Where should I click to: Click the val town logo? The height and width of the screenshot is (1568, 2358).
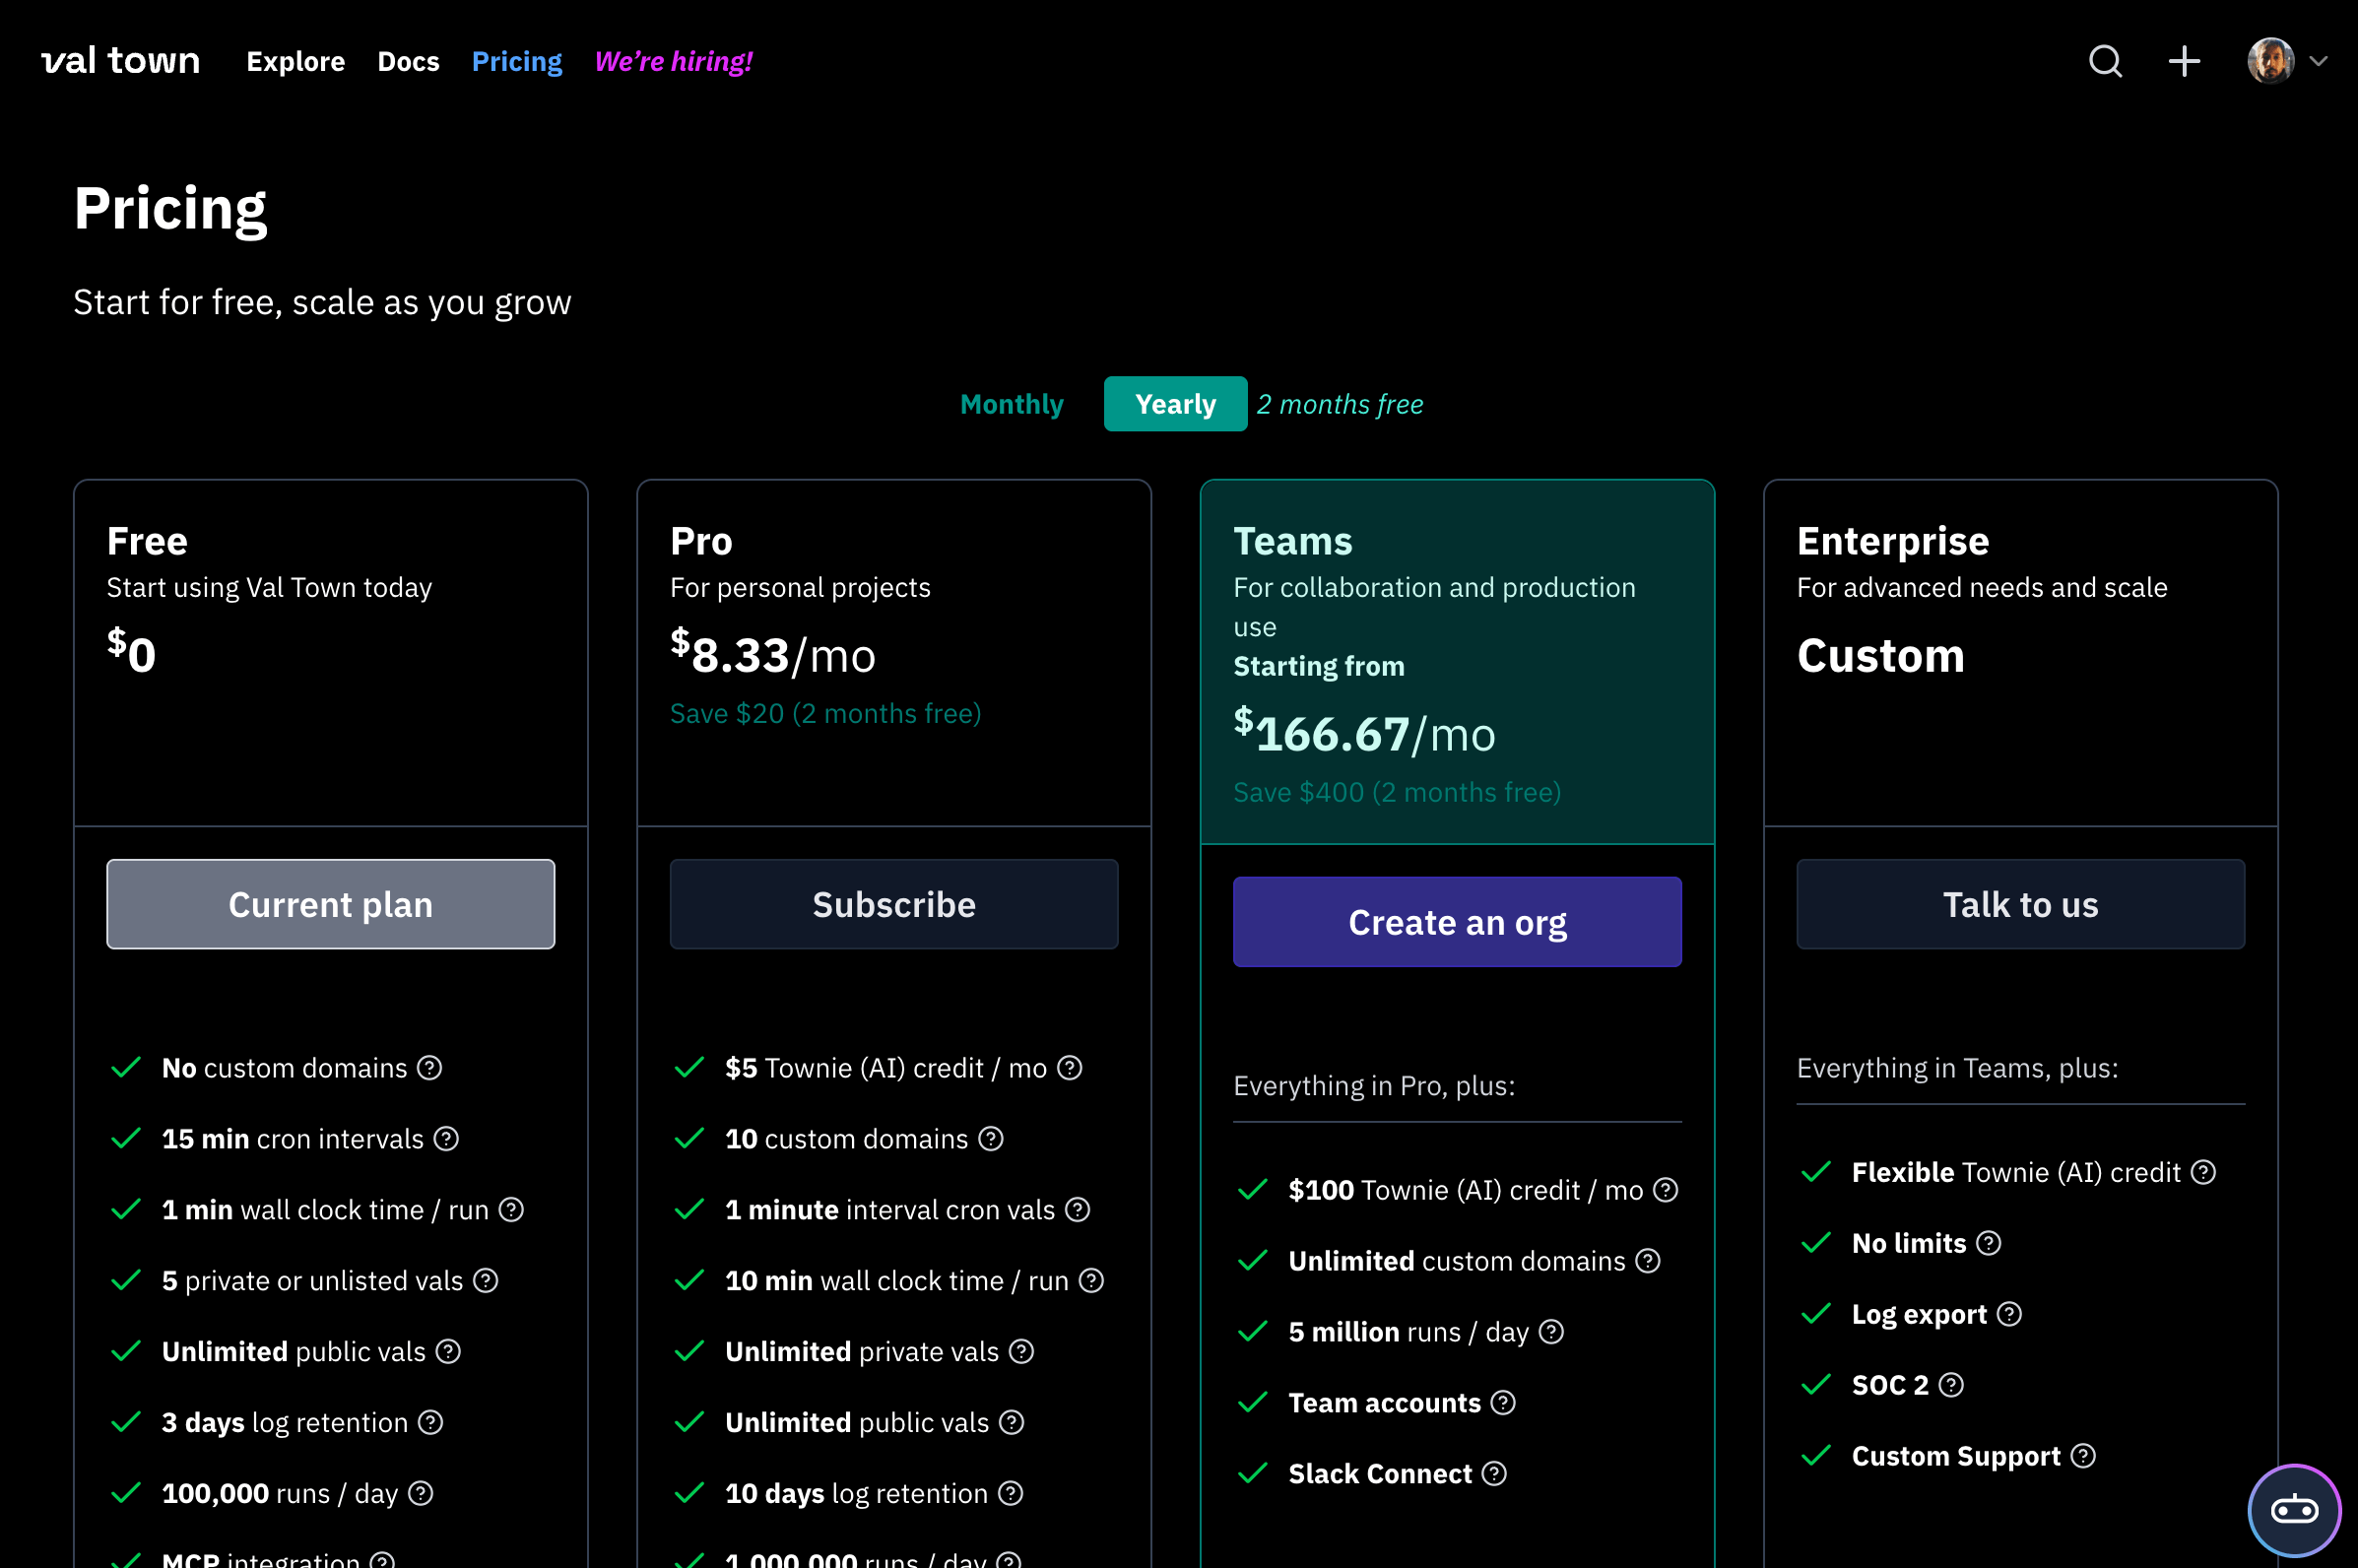click(120, 61)
